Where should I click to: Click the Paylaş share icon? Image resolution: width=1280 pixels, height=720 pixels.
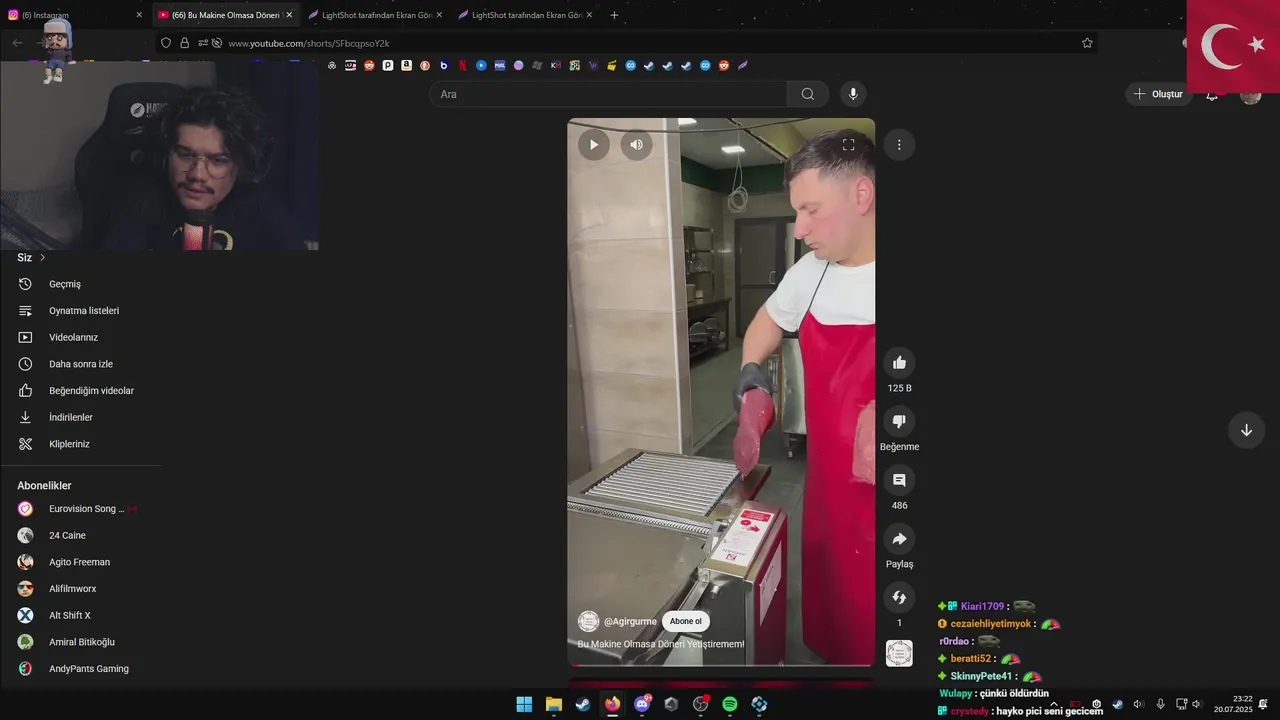tap(899, 539)
